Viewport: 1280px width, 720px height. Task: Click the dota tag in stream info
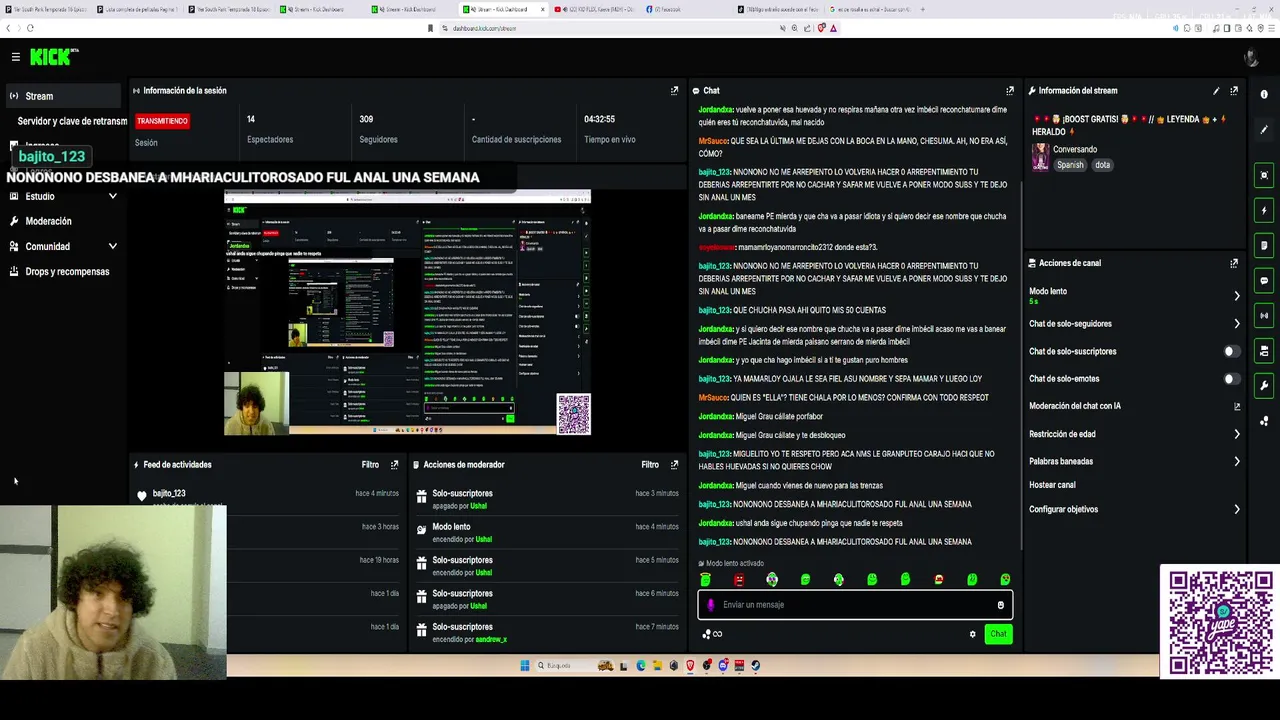tap(1102, 165)
